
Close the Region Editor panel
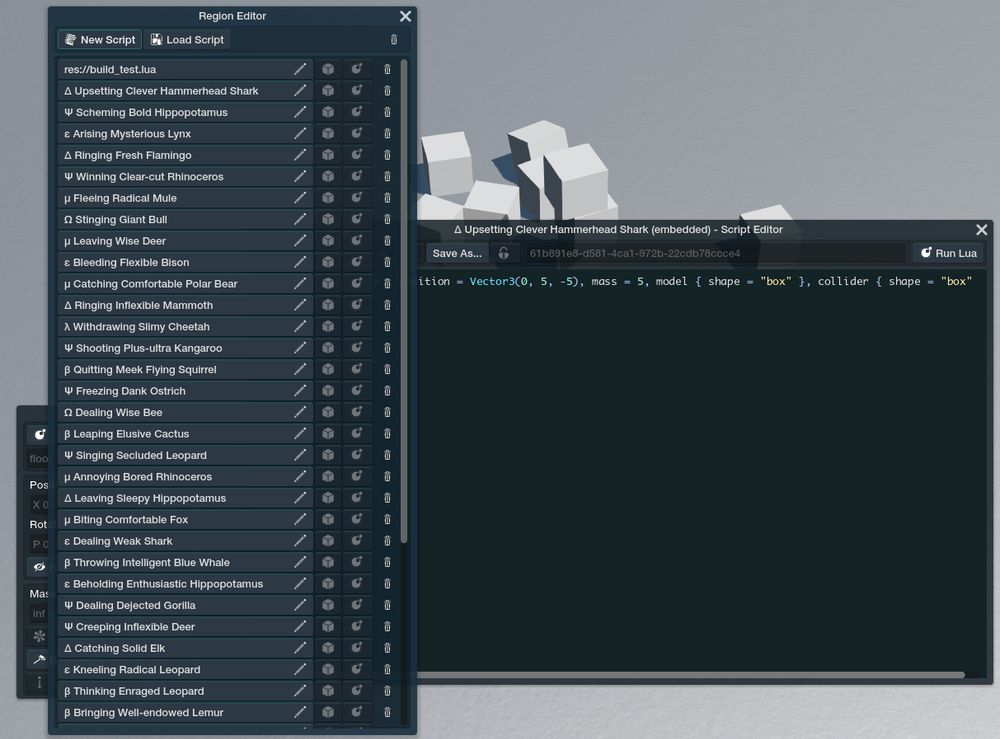pos(405,16)
